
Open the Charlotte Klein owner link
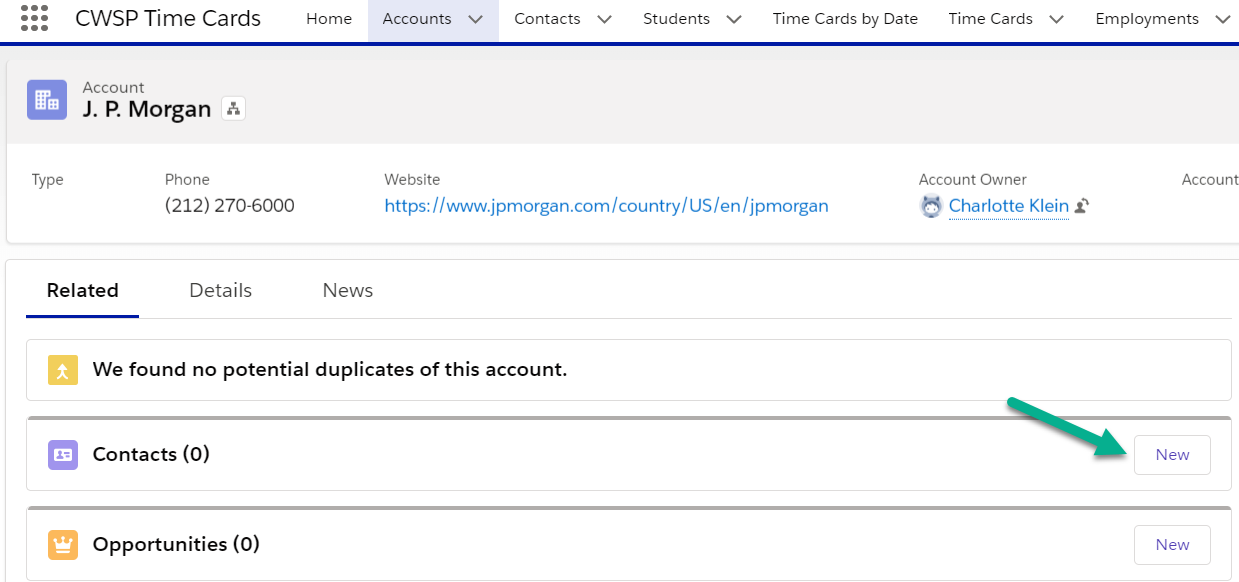1008,206
